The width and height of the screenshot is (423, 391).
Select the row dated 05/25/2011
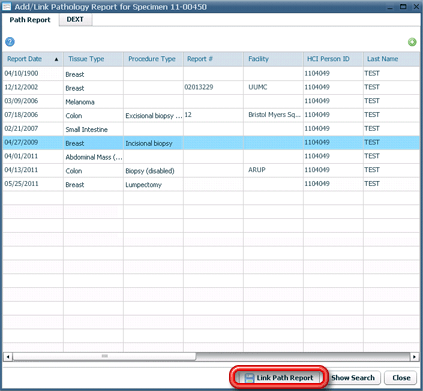point(211,184)
